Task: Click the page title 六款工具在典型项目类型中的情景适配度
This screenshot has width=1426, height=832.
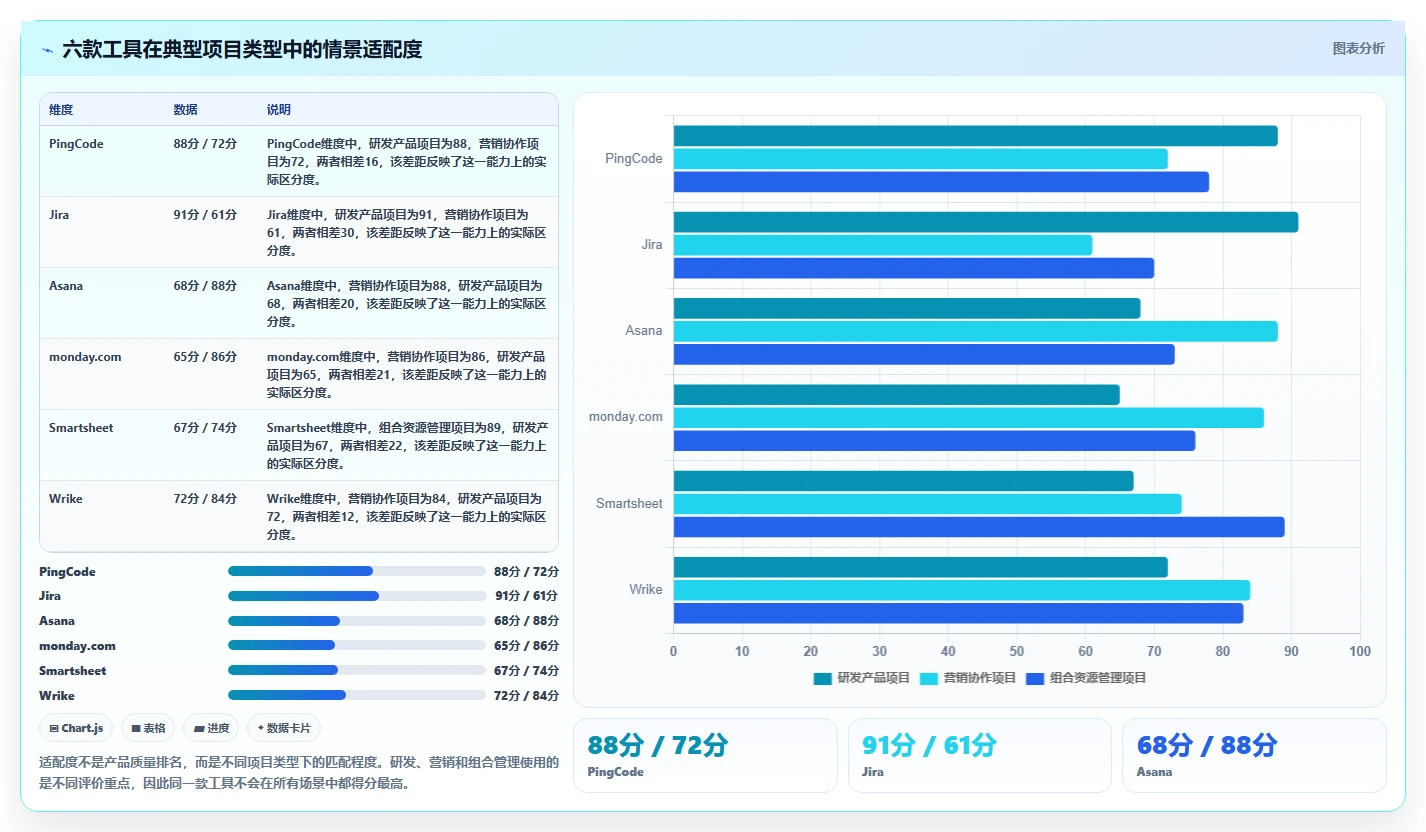Action: tap(242, 50)
